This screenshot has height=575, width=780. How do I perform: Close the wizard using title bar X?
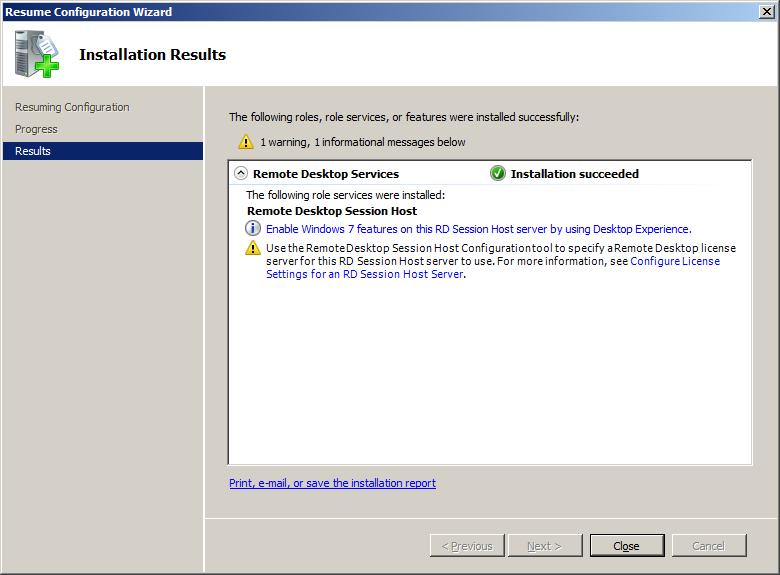coord(766,11)
